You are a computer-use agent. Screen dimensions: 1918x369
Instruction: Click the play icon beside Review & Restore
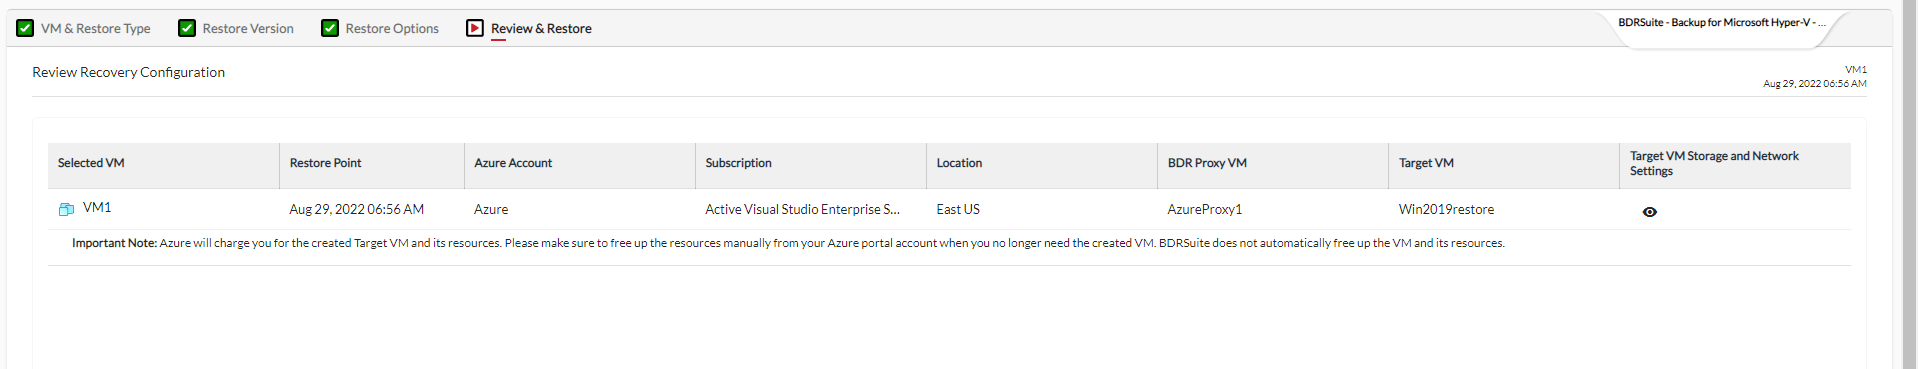tap(475, 28)
